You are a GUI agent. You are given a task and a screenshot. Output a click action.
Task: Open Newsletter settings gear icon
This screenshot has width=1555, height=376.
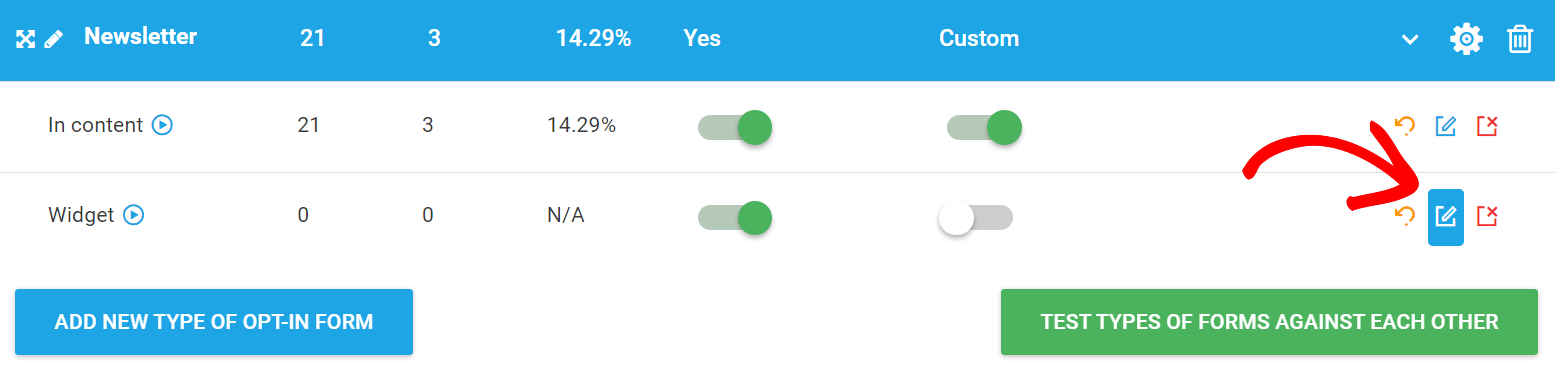click(1467, 40)
